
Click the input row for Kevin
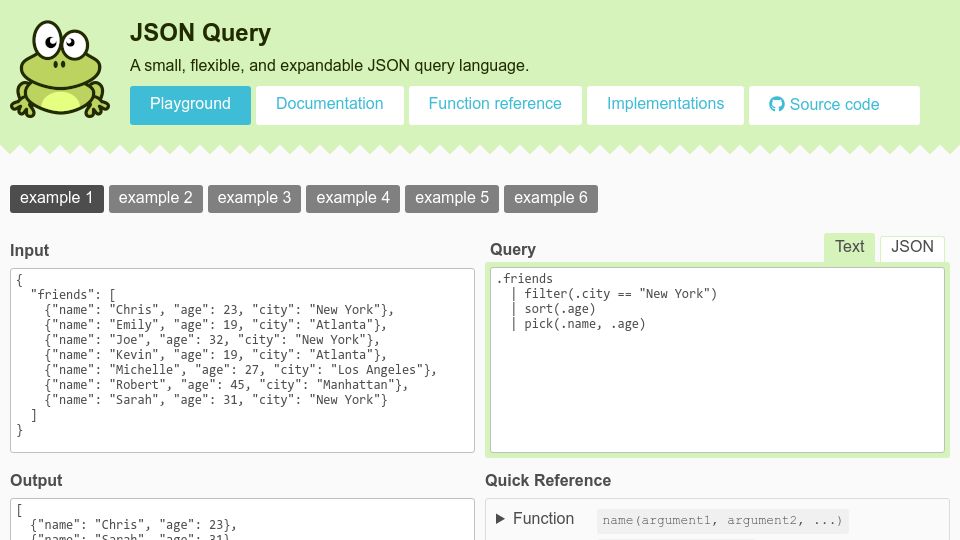point(216,355)
